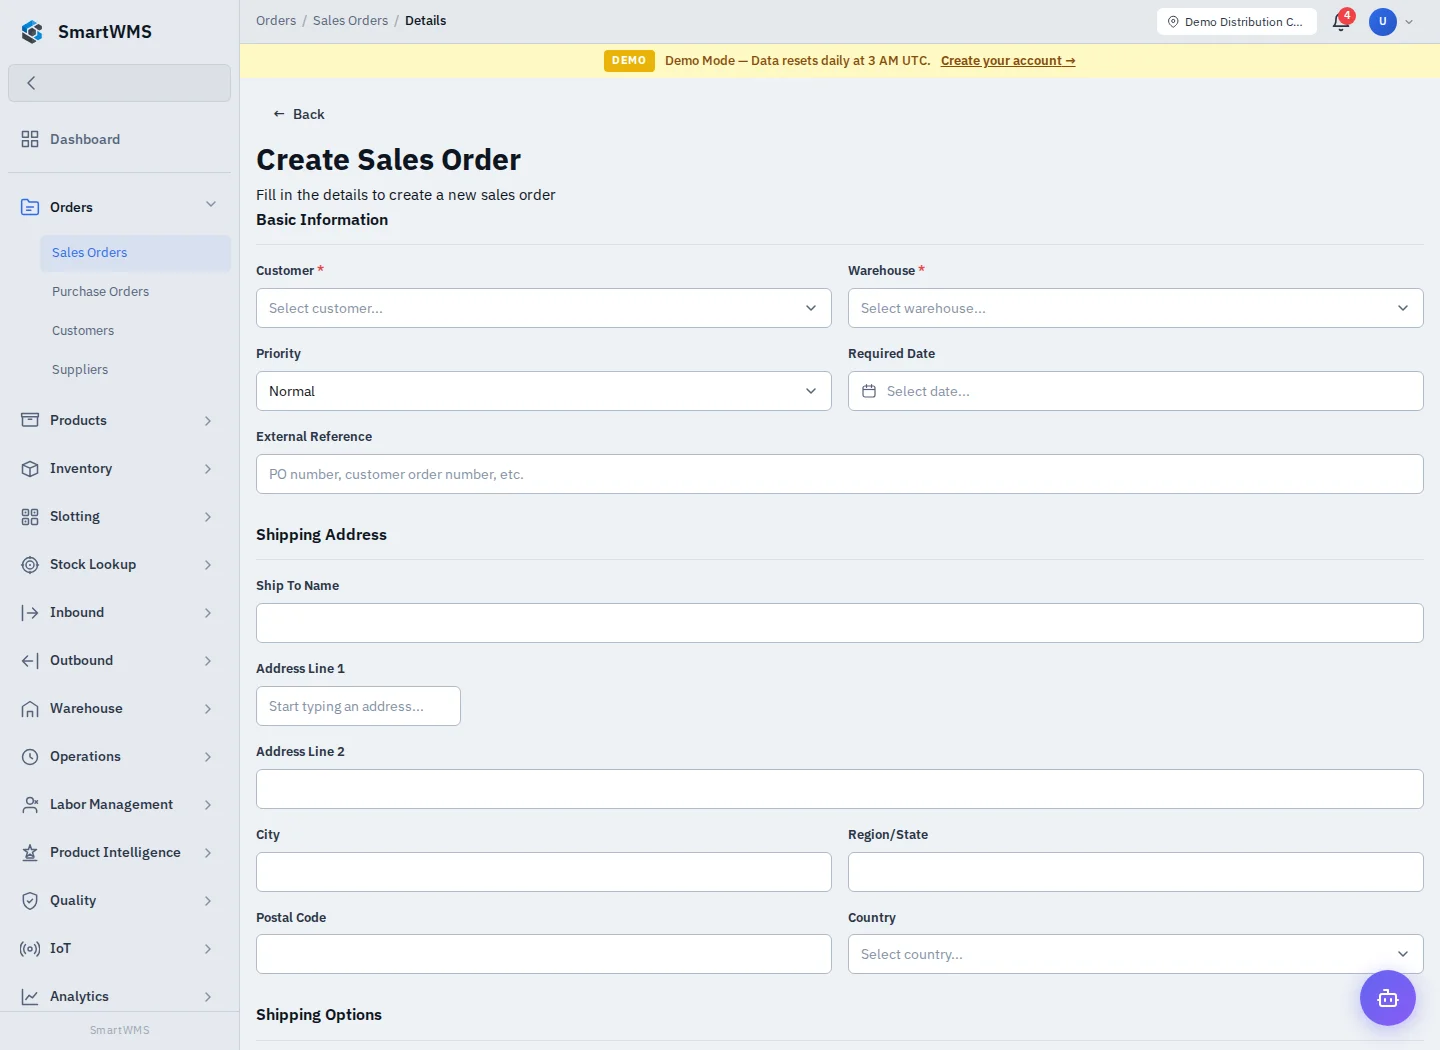Click the Stock Lookup target icon
This screenshot has height=1050, width=1440.
[30, 564]
